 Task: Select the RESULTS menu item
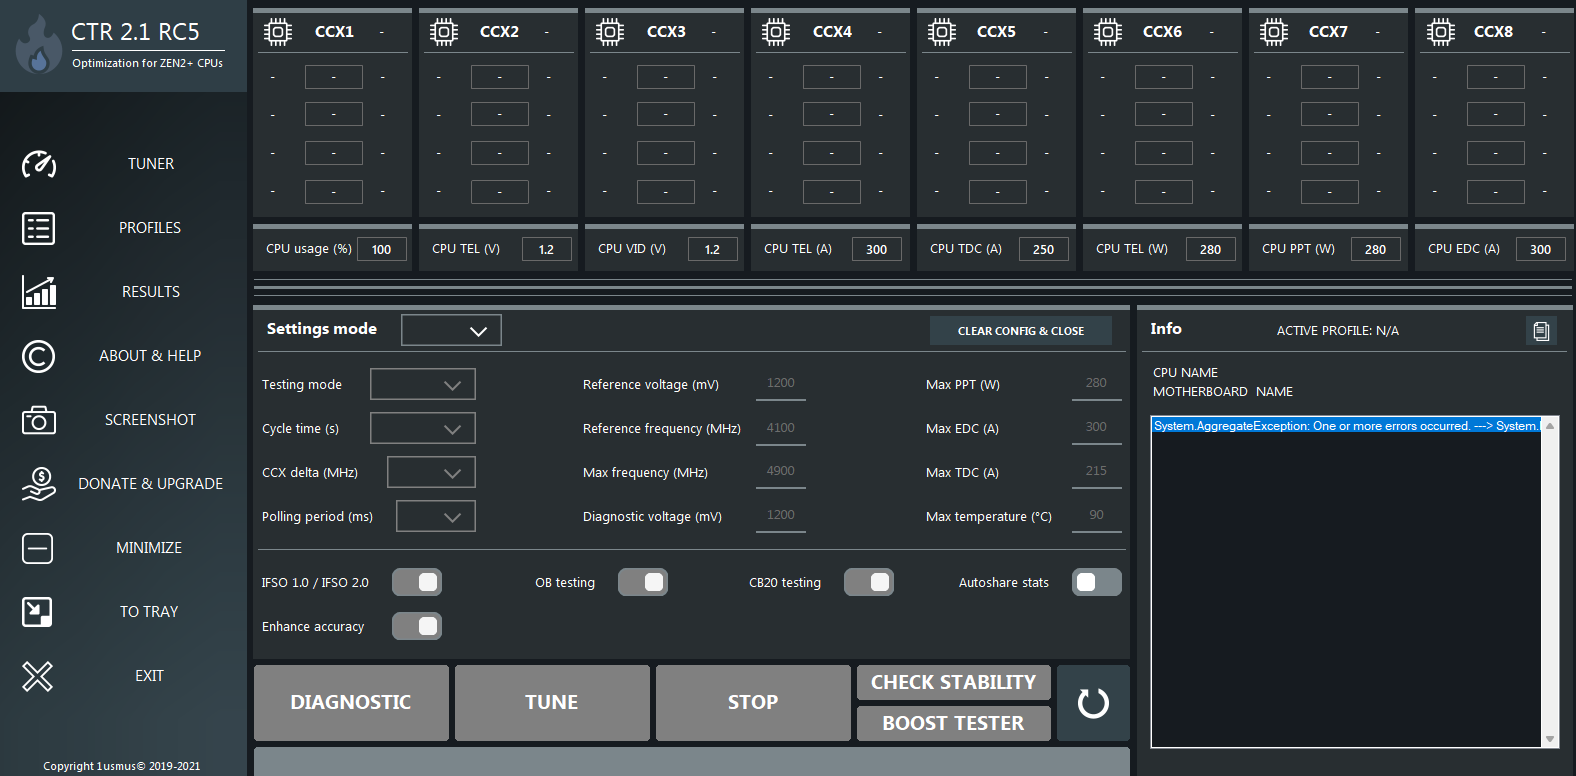click(151, 292)
